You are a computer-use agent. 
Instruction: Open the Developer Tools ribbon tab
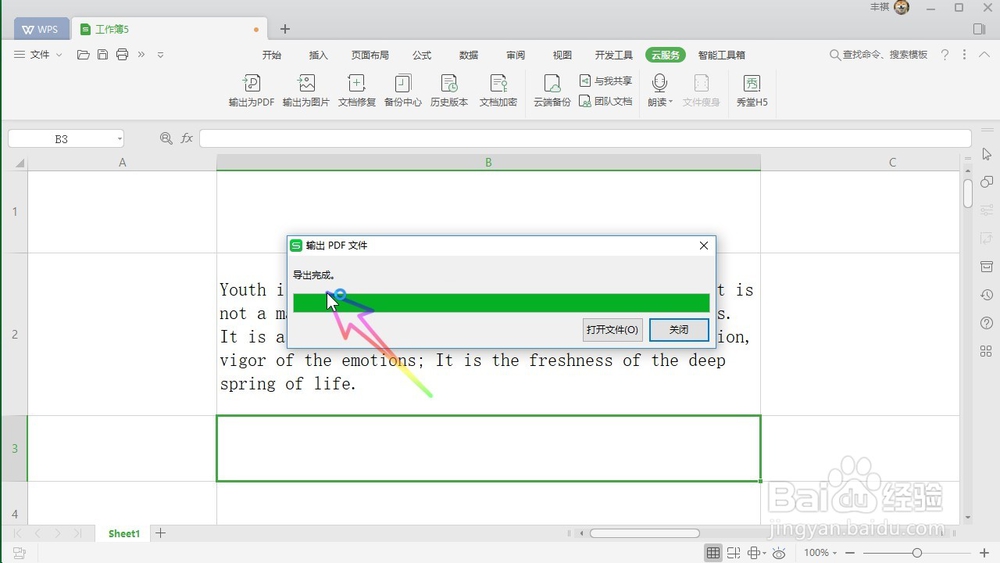(x=614, y=55)
